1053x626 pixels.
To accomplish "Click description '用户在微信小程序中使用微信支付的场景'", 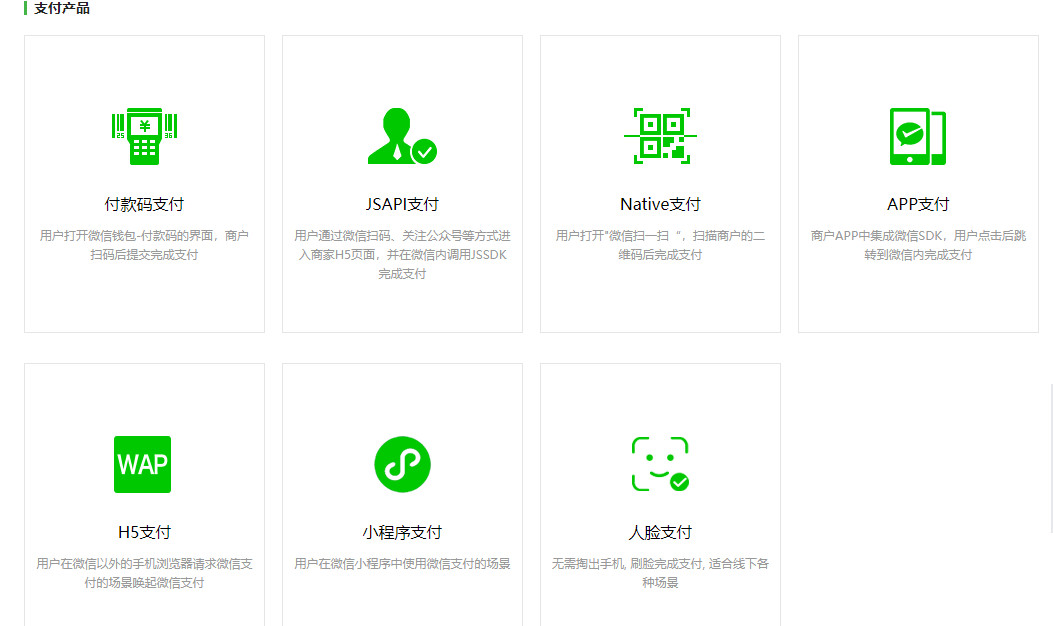I will coord(402,564).
